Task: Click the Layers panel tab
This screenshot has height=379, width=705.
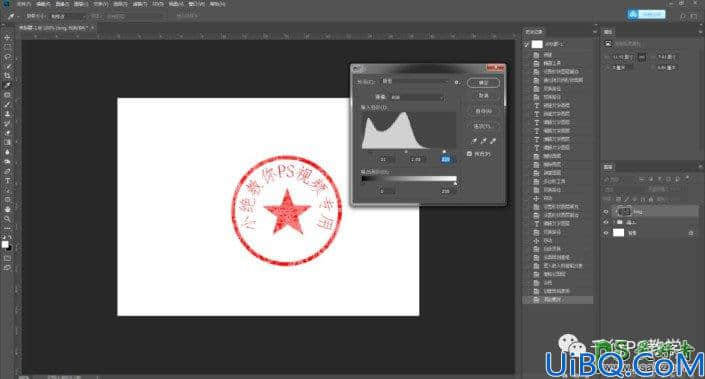Action: tap(608, 167)
